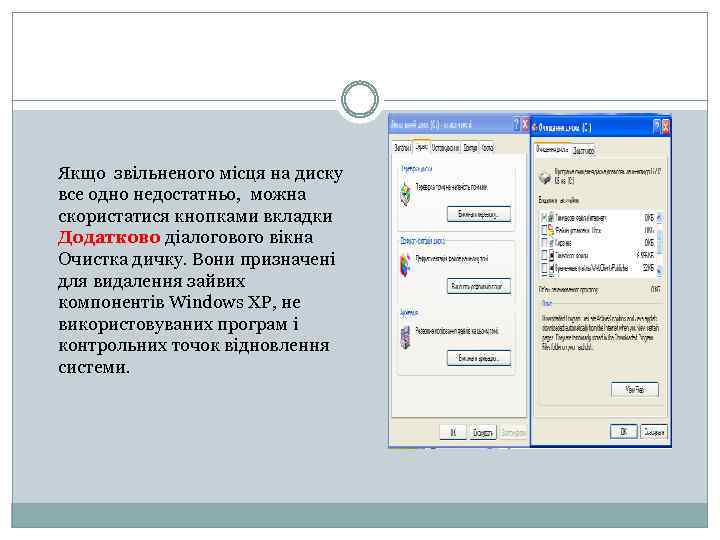The height and width of the screenshot is (540, 720).
Task: Click the Disk Cleanup title bar icon
Action: (x=534, y=127)
